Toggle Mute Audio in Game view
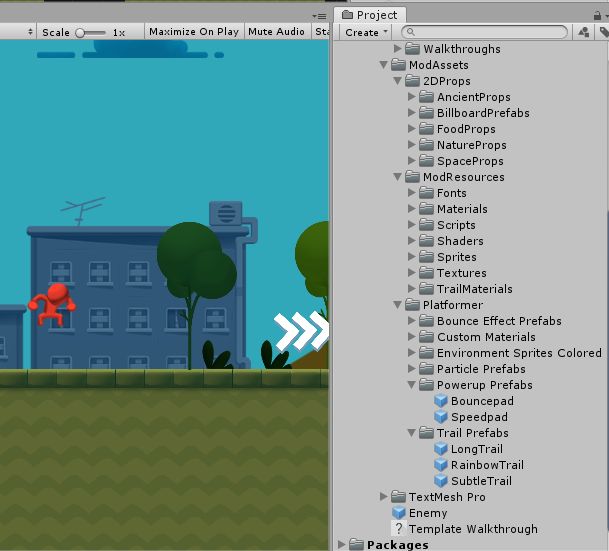Screen dimensions: 609x551 276,32
